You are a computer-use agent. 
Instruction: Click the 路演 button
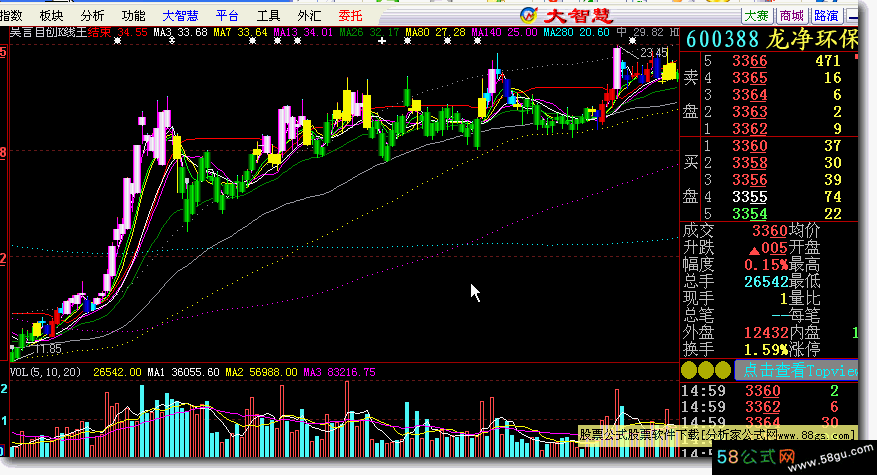point(826,16)
